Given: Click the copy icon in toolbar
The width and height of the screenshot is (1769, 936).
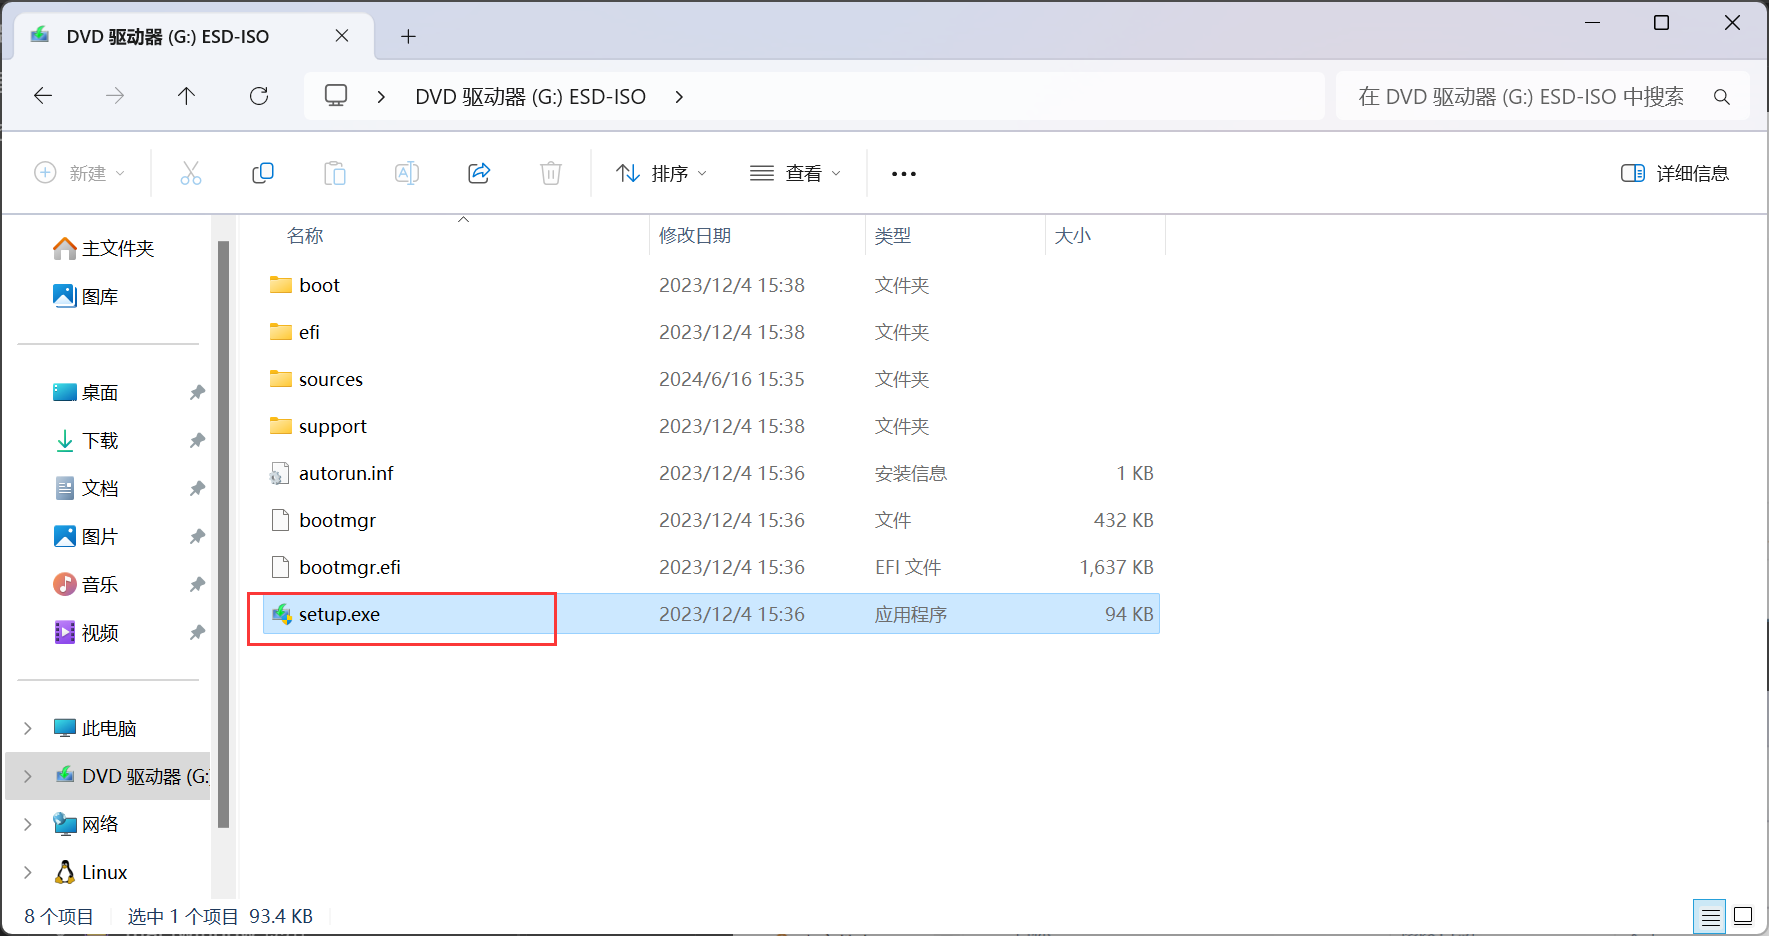Looking at the screenshot, I should [263, 173].
